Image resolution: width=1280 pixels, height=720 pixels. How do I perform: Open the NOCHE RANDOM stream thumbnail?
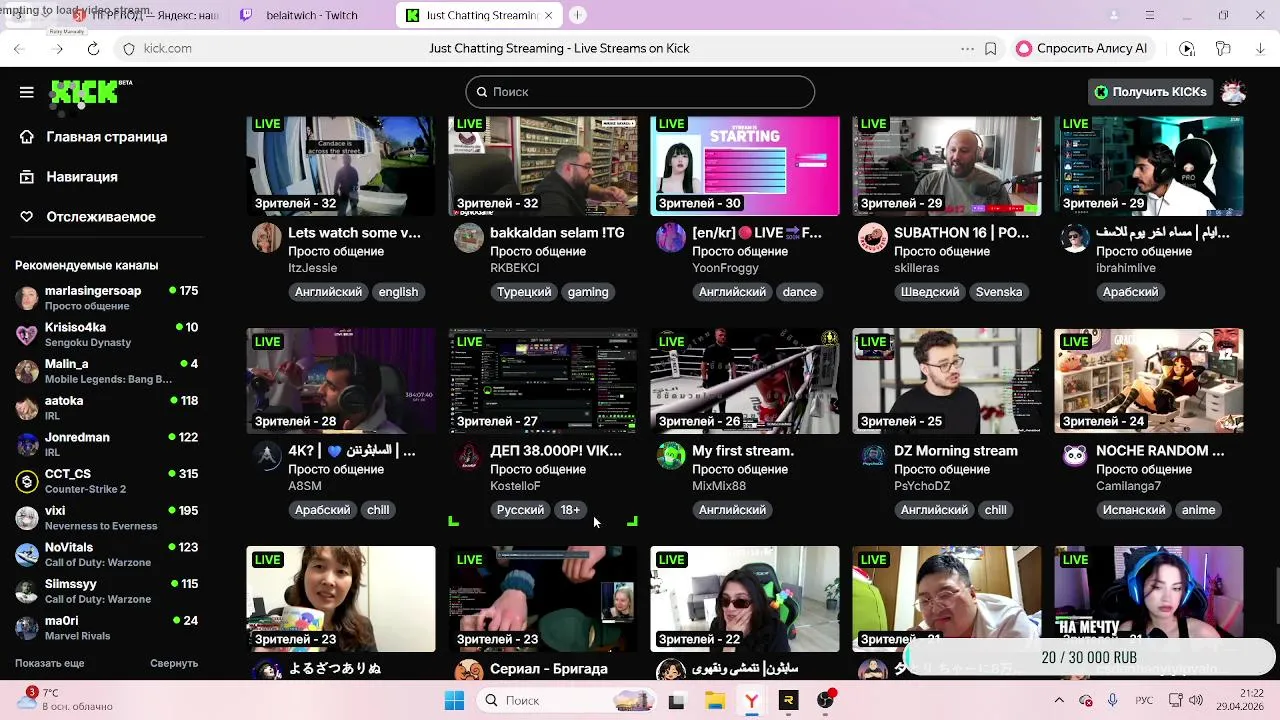[1149, 381]
